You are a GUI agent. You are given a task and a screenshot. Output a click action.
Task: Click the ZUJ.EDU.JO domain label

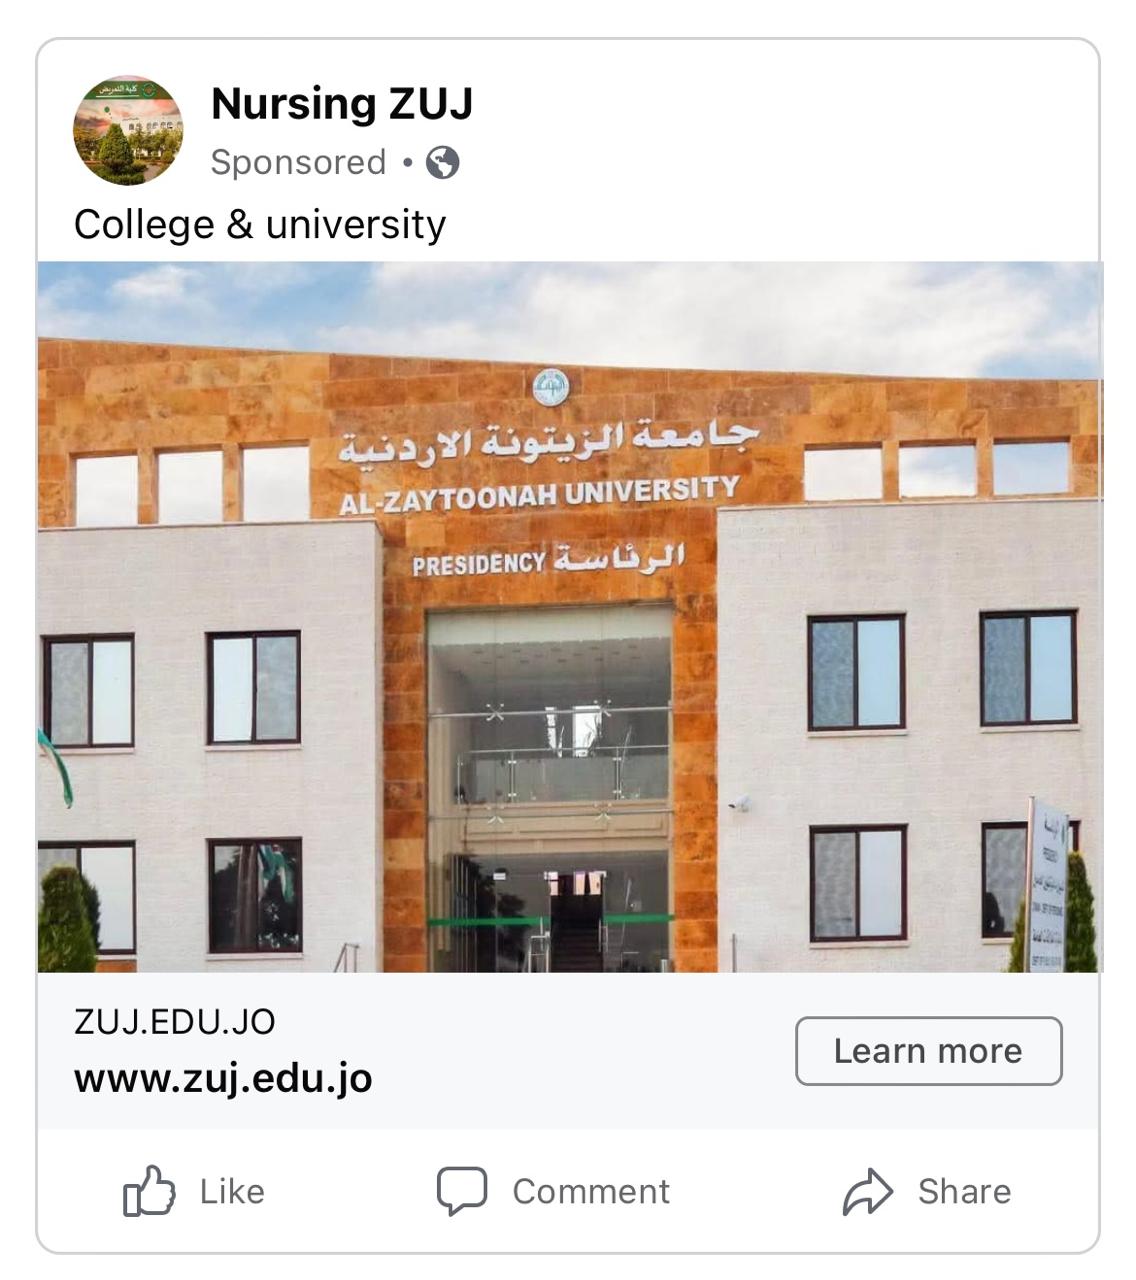coord(174,1022)
